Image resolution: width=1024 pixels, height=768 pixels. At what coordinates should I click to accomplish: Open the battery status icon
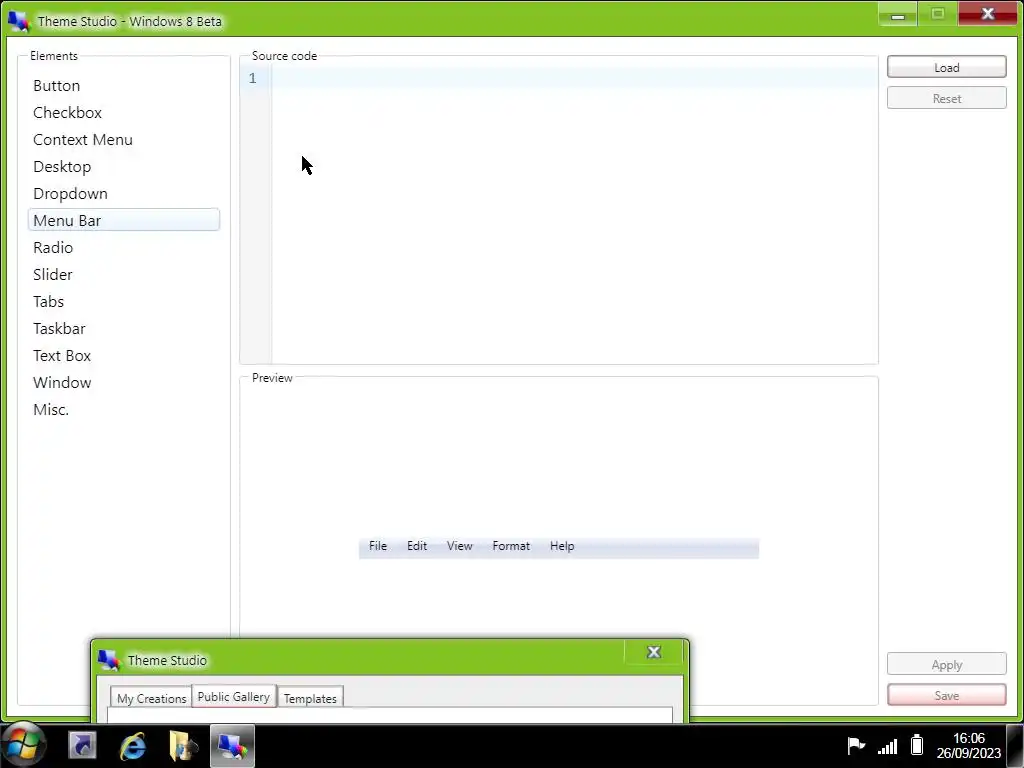(917, 745)
